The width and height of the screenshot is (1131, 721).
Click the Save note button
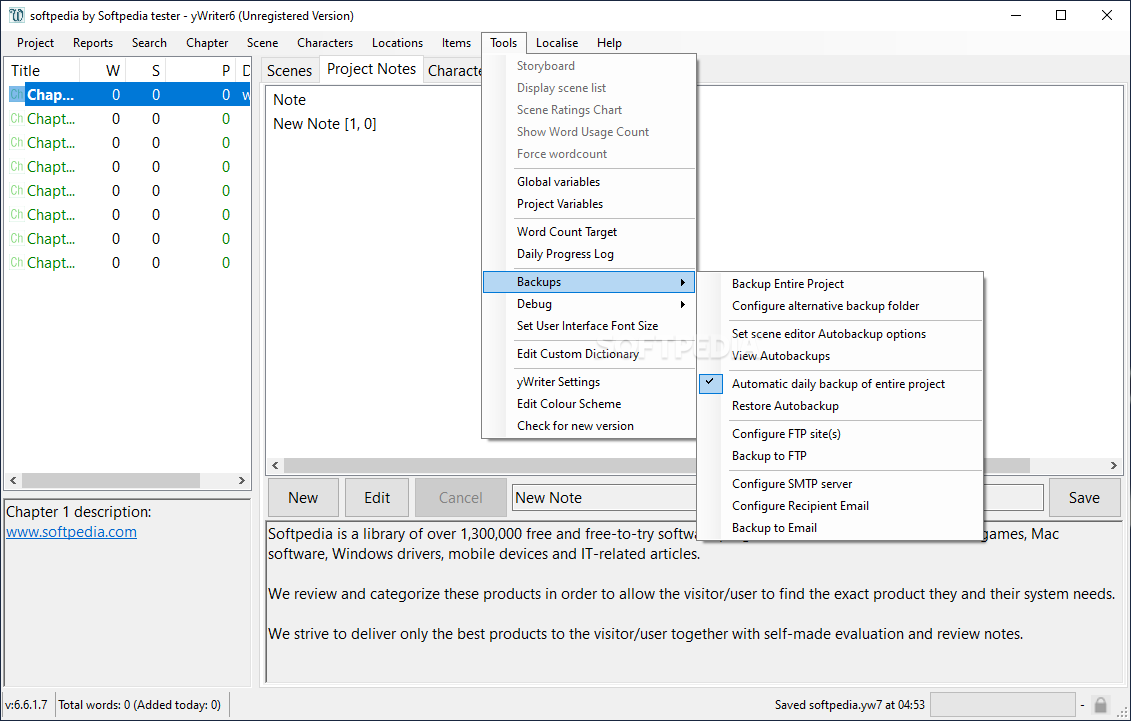[1084, 497]
